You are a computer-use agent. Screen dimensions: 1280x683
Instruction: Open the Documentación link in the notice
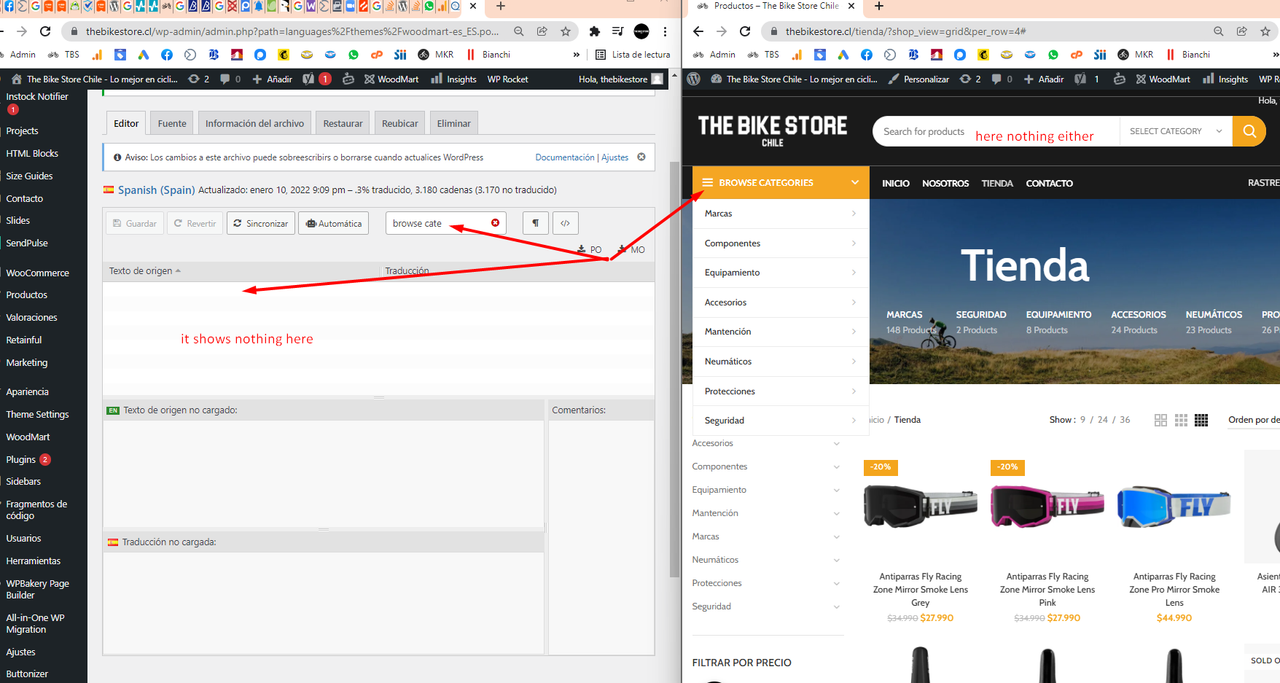pyautogui.click(x=565, y=157)
